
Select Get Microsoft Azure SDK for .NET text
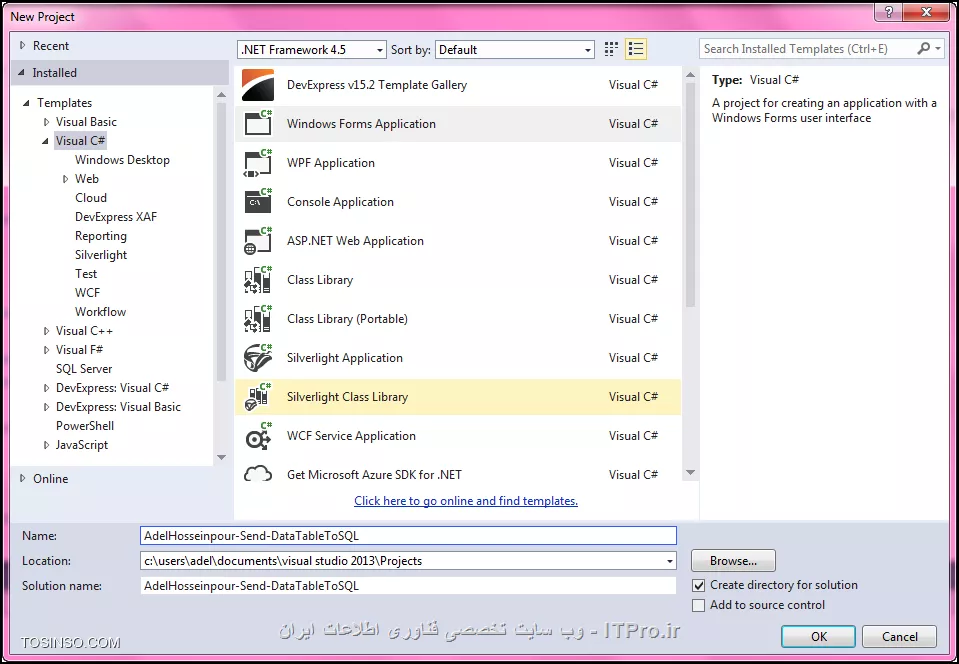[374, 474]
